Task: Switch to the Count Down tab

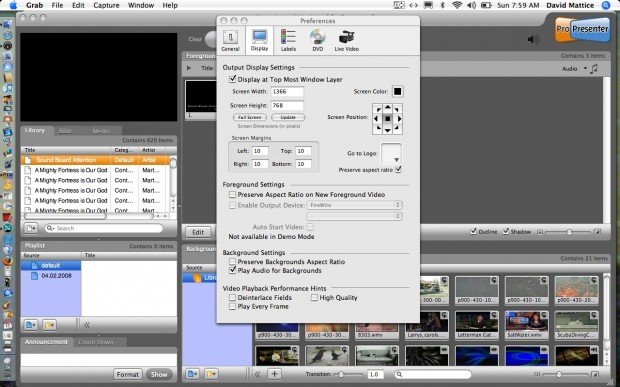Action: pyautogui.click(x=96, y=342)
